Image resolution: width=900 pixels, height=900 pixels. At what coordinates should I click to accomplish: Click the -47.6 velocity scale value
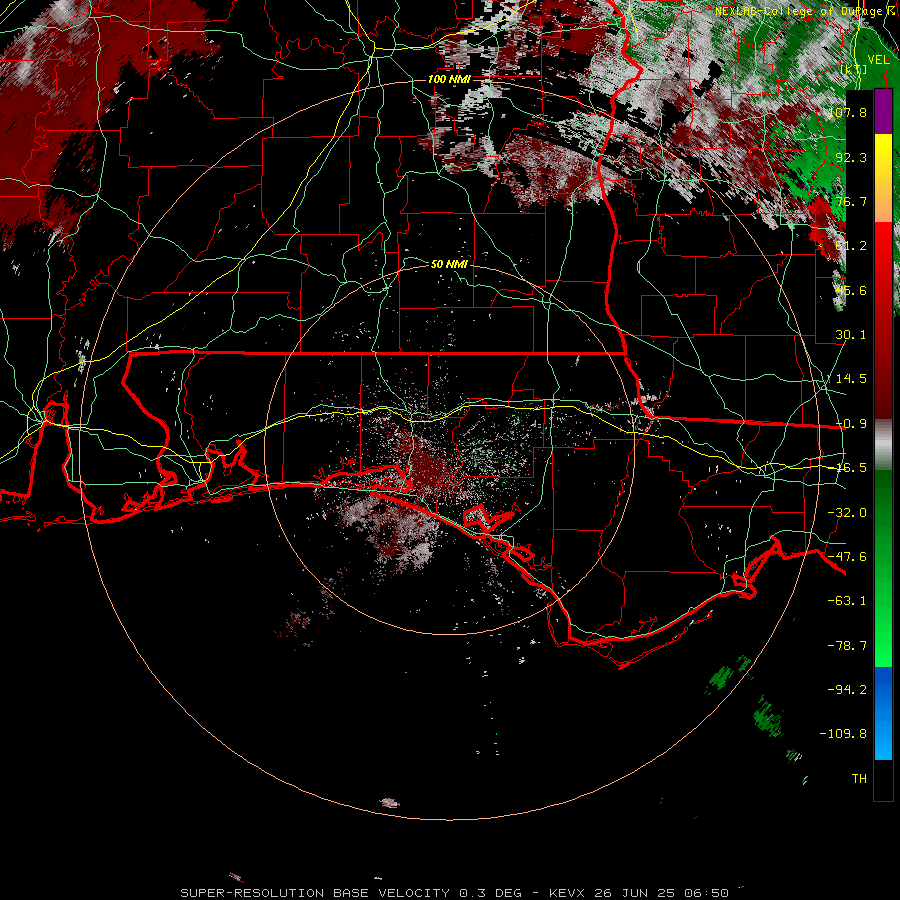pos(847,557)
